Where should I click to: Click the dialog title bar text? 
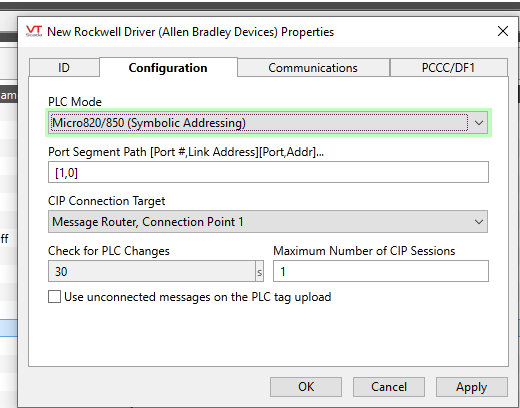pos(190,32)
